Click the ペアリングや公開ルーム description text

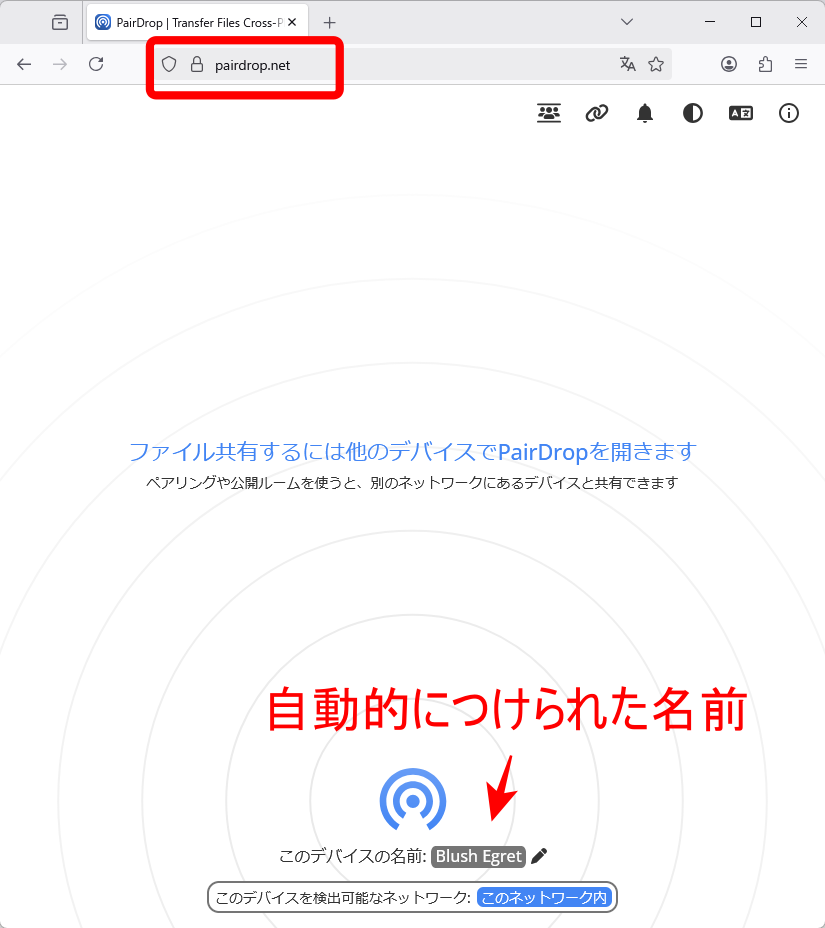(412, 483)
